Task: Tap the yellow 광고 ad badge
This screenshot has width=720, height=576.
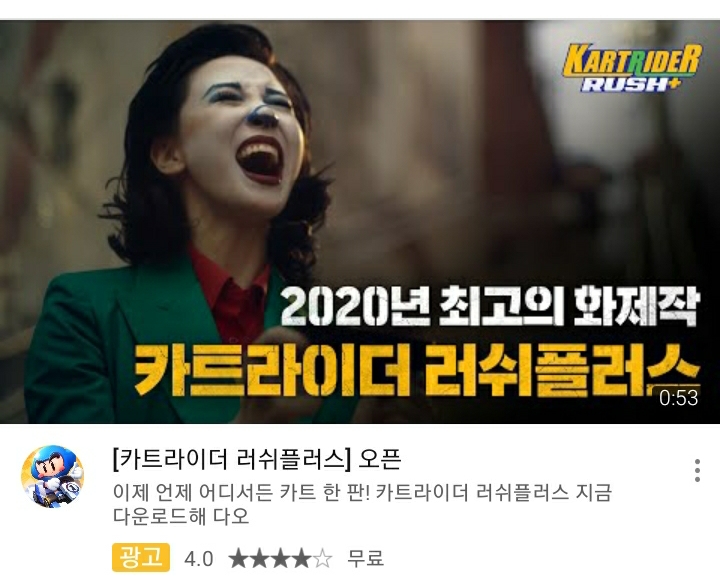Action: coord(141,557)
